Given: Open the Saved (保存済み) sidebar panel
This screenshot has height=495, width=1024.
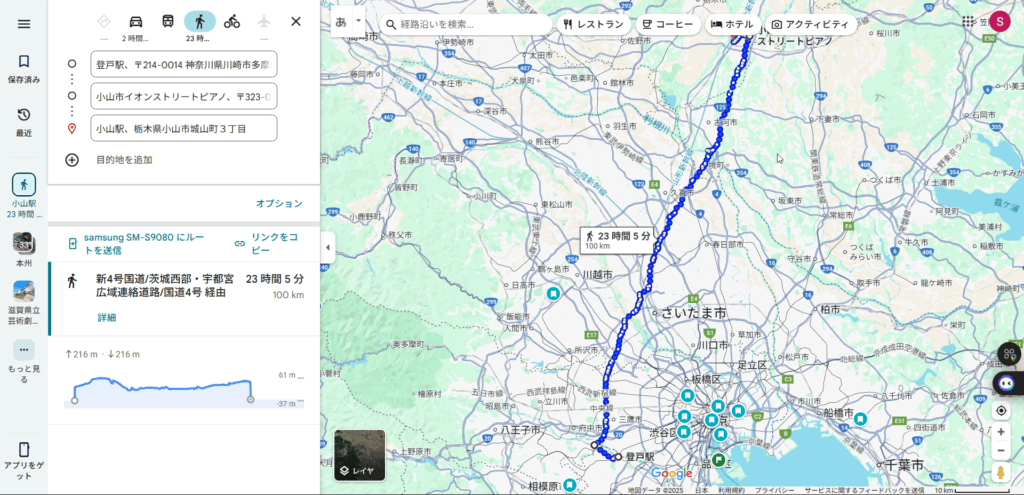Looking at the screenshot, I should click(24, 69).
